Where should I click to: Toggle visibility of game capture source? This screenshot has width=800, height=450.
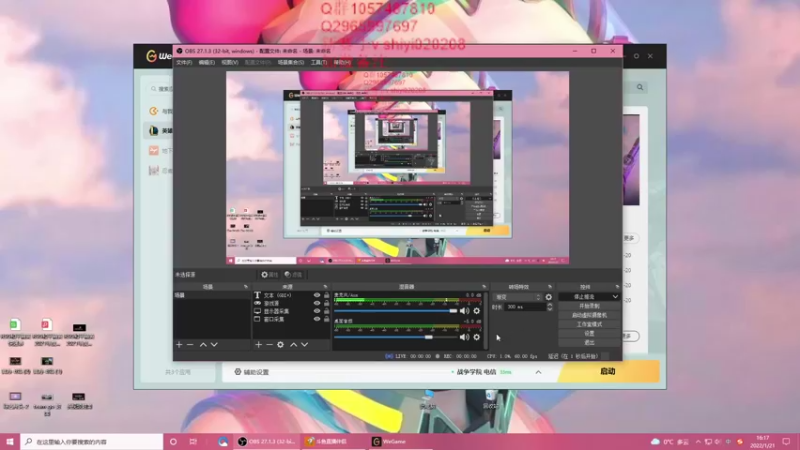(x=317, y=303)
